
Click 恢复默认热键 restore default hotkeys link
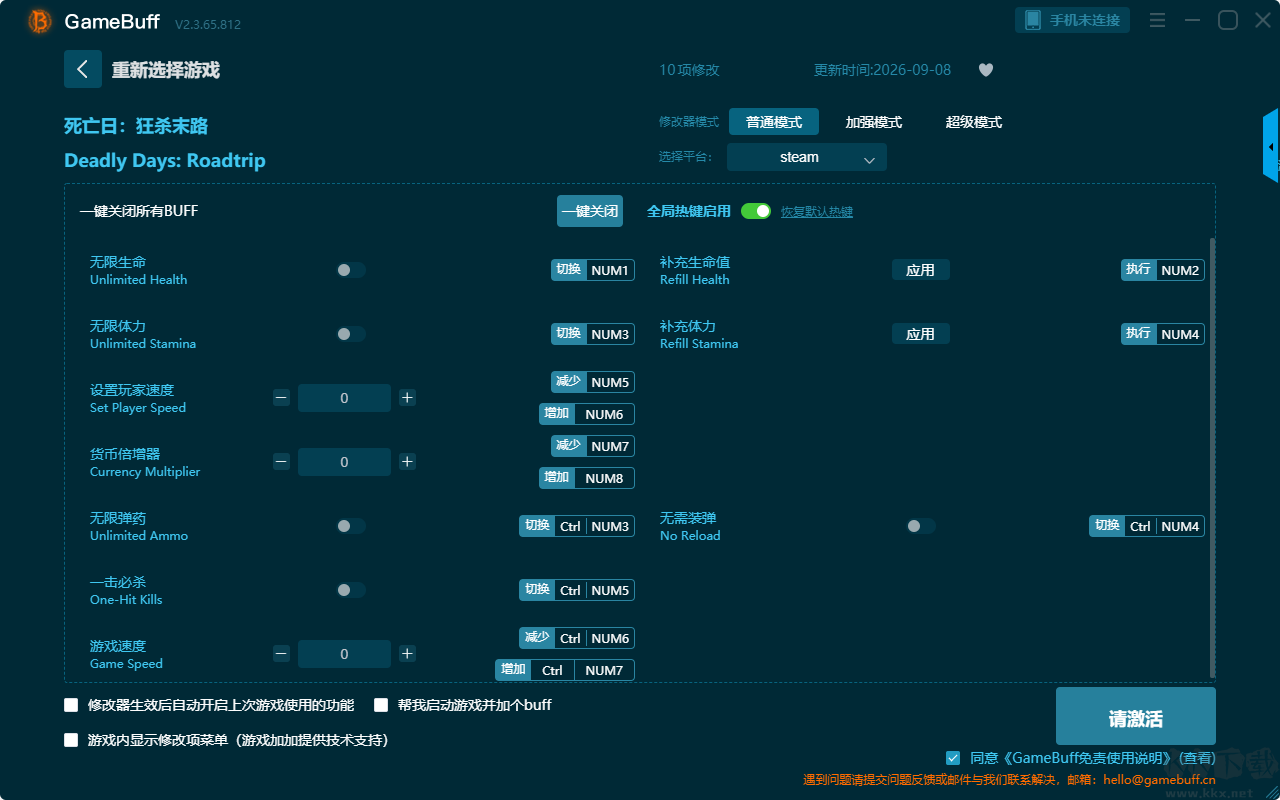pyautogui.click(x=817, y=212)
